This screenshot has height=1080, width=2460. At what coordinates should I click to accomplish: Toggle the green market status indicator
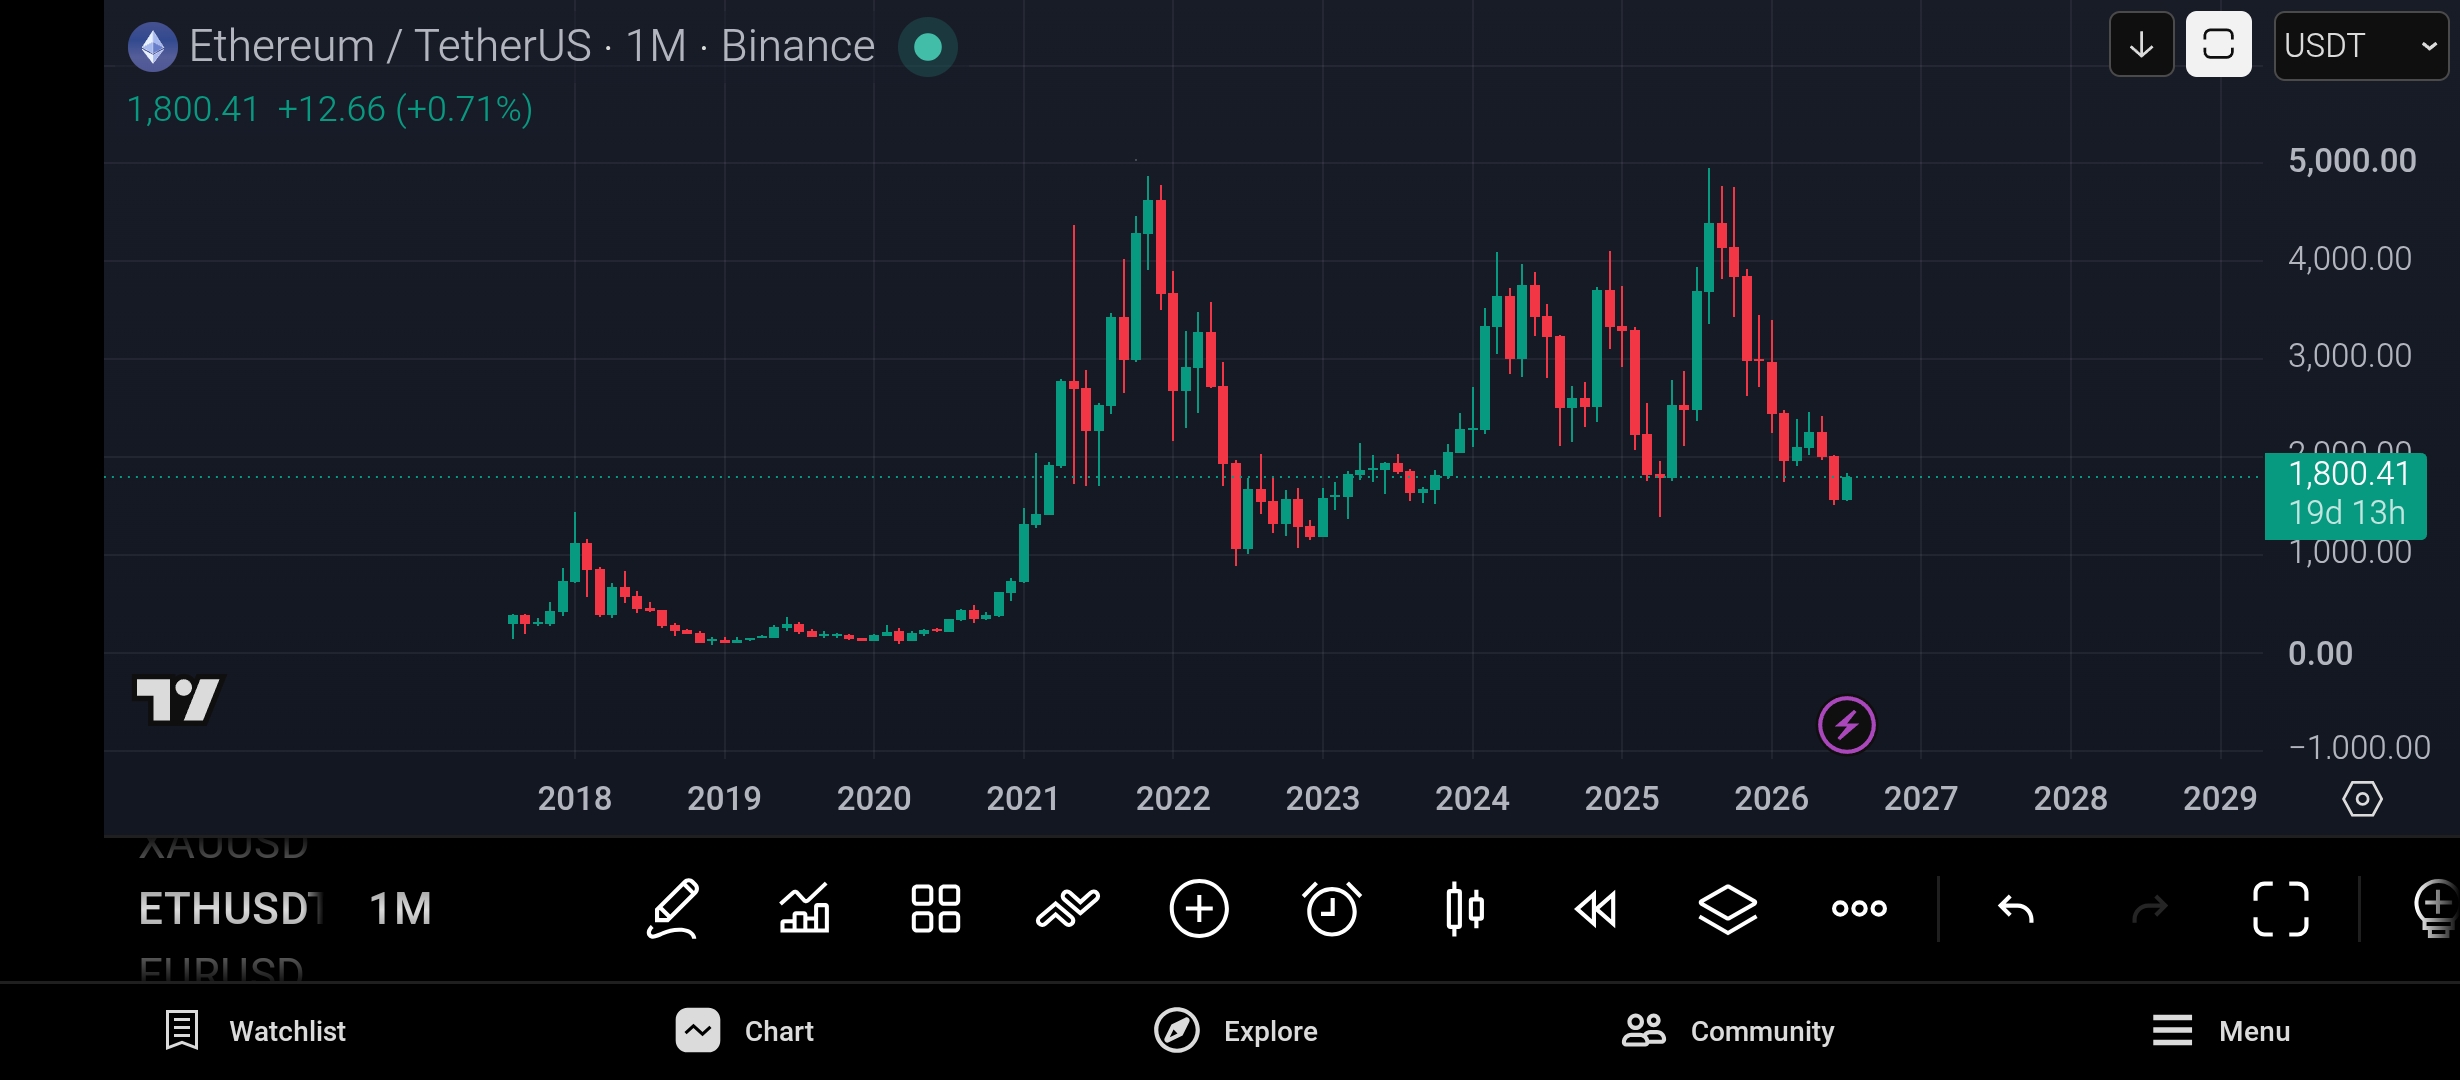coord(928,47)
